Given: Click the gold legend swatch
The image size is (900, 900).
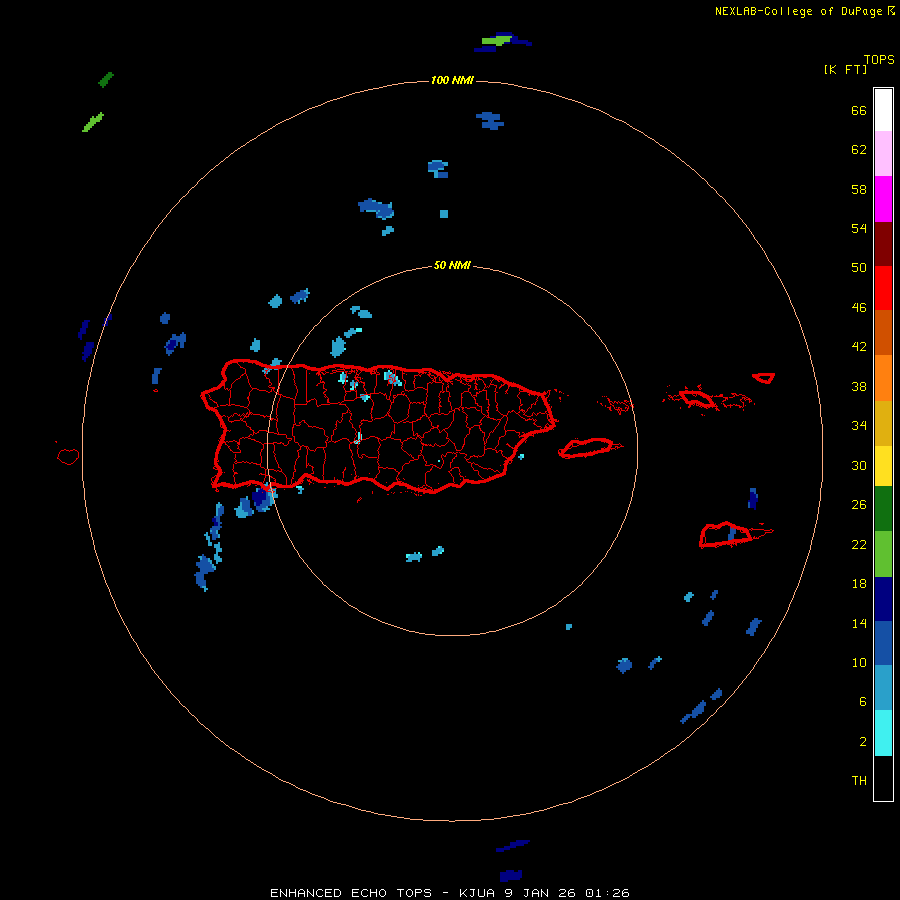Looking at the screenshot, I should coord(883,423).
